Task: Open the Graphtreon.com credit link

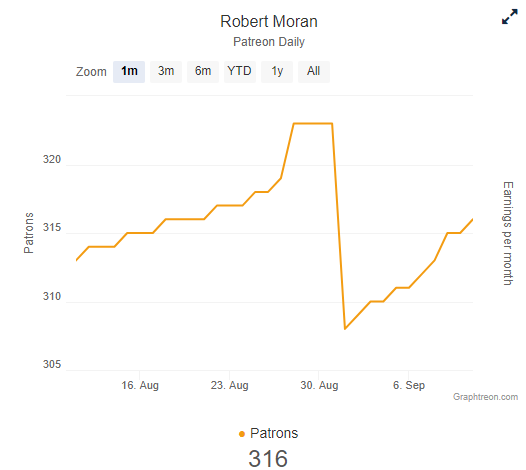Action: point(485,397)
